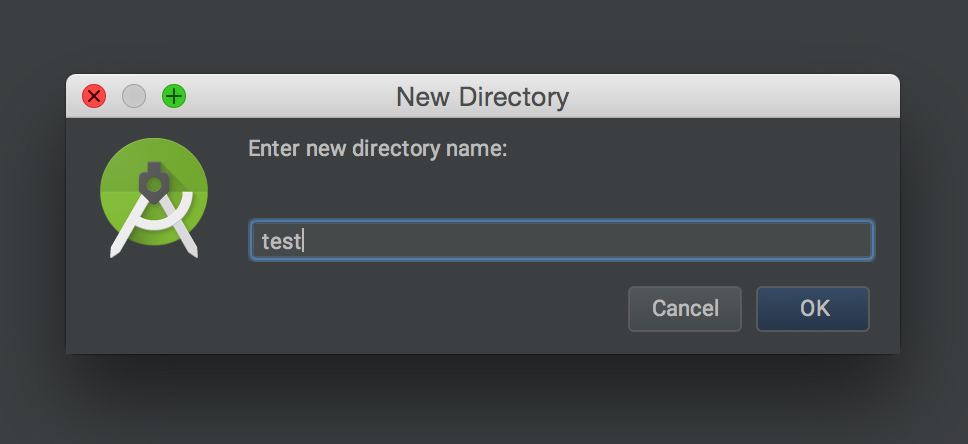Click the green zoom window button
The image size is (968, 444).
coord(174,96)
